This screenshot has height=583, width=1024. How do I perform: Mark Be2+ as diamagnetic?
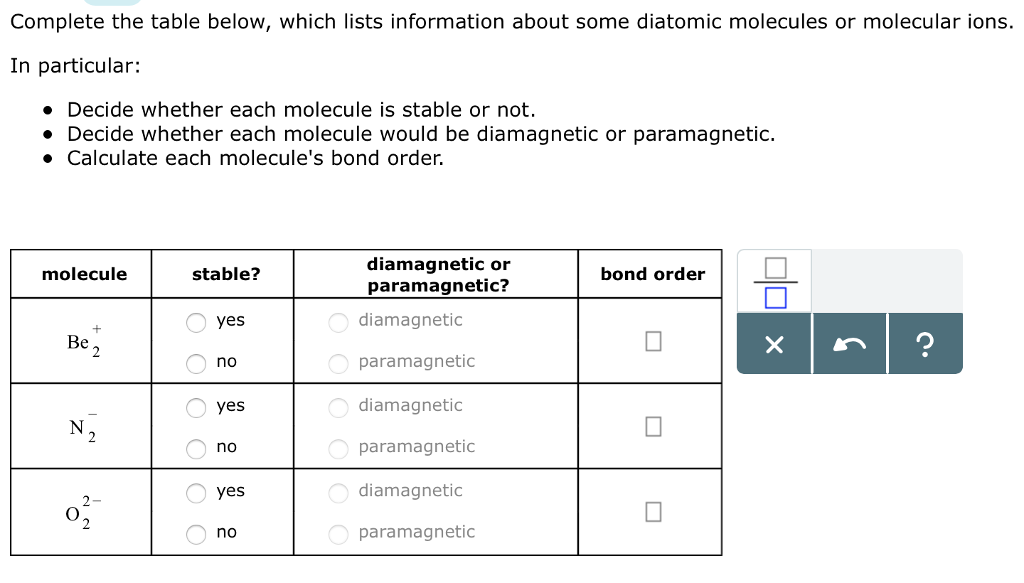coord(337,320)
